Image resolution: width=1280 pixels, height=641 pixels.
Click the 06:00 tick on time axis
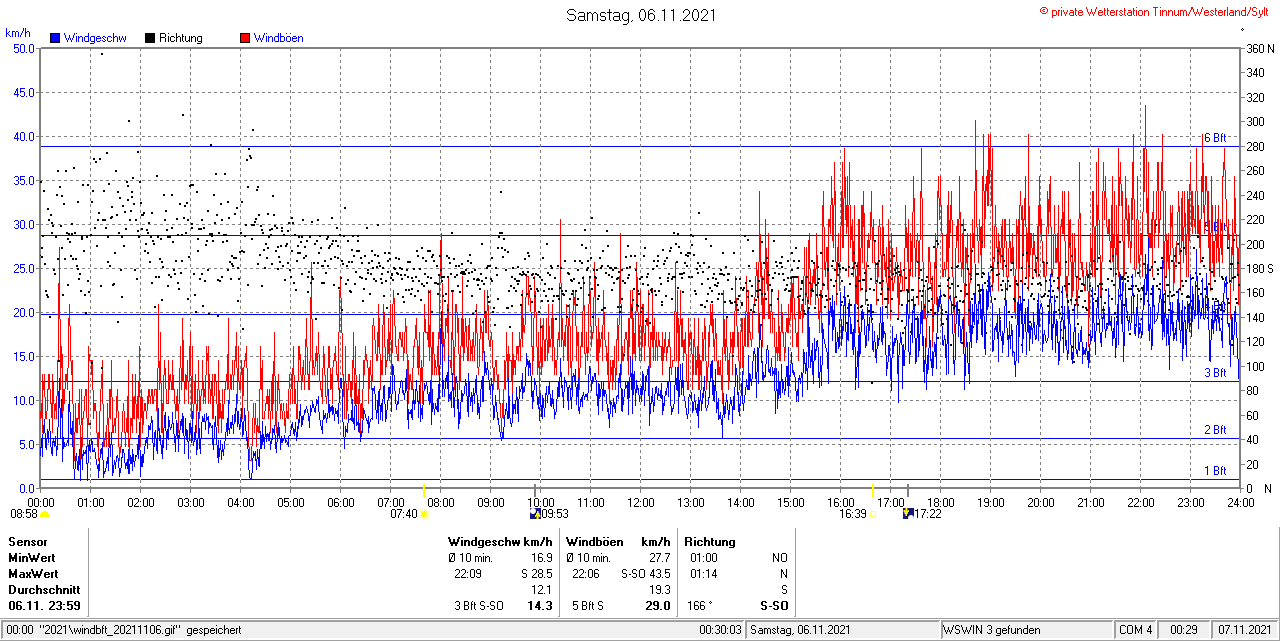point(341,502)
